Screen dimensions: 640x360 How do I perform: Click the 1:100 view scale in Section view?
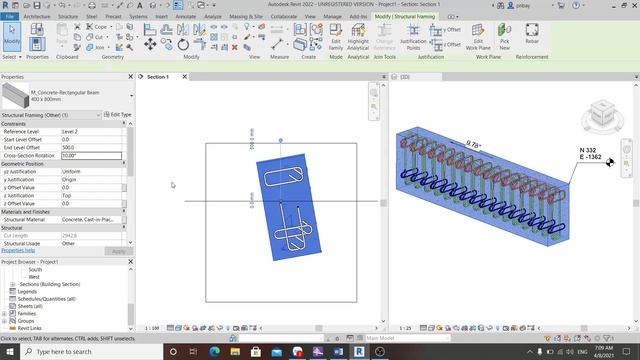pyautogui.click(x=152, y=328)
